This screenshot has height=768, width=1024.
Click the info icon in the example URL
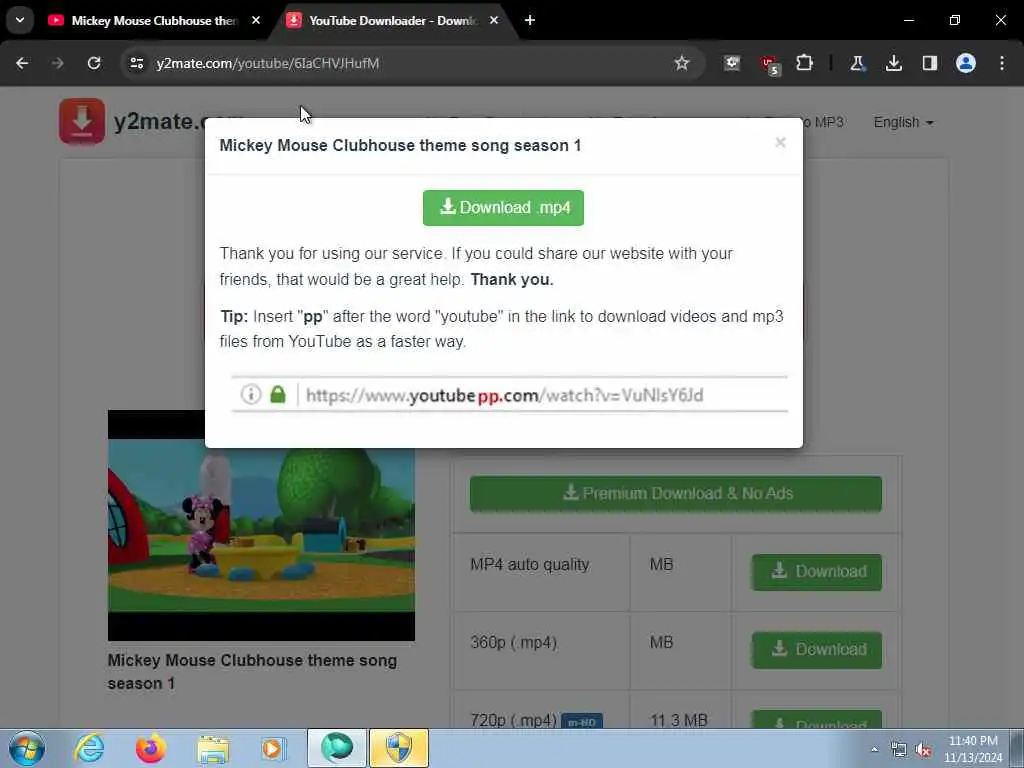click(x=251, y=394)
